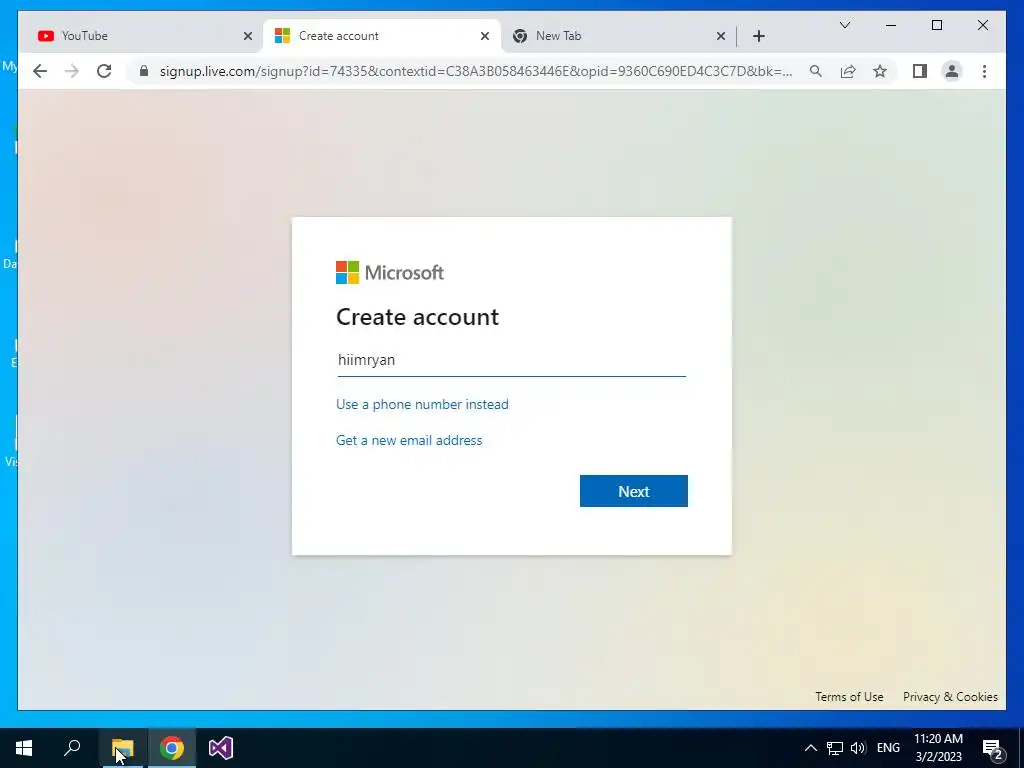
Task: Expand the tab search chevron
Action: [844, 25]
